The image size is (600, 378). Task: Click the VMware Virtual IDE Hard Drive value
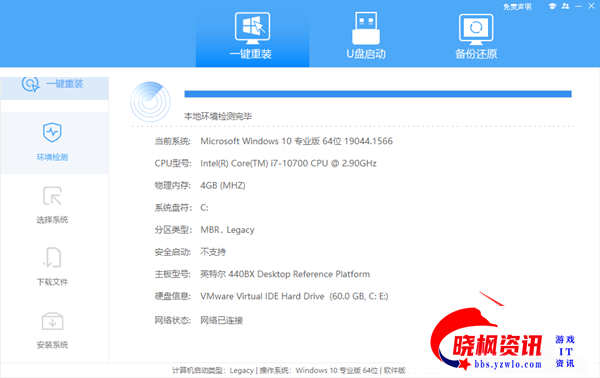point(294,297)
